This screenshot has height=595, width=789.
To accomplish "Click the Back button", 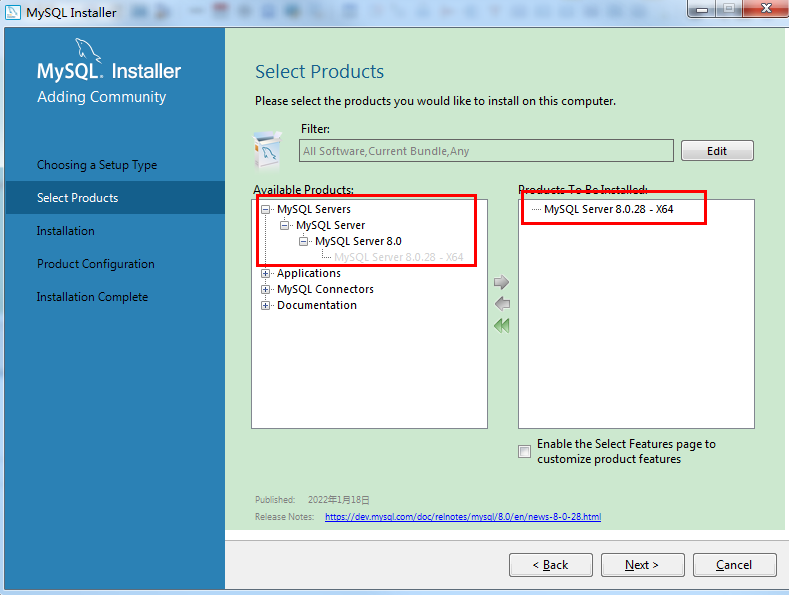I will 550,565.
